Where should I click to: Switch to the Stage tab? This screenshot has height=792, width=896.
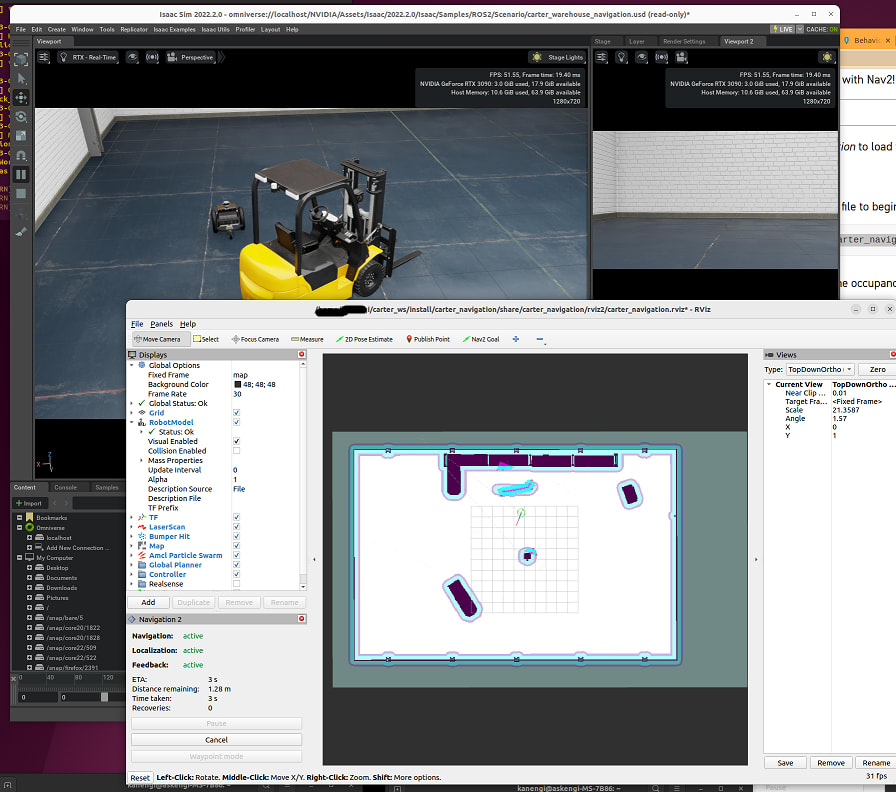[602, 42]
